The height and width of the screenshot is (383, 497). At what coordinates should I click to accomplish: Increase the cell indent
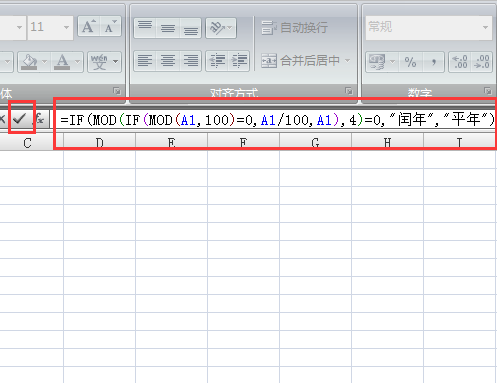(239, 61)
